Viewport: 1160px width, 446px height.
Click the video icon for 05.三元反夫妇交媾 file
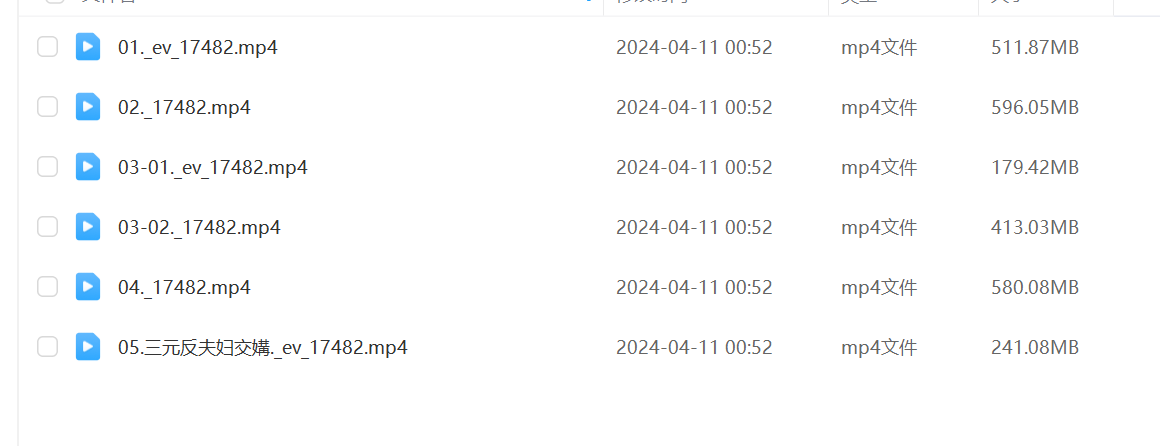pyautogui.click(x=88, y=347)
